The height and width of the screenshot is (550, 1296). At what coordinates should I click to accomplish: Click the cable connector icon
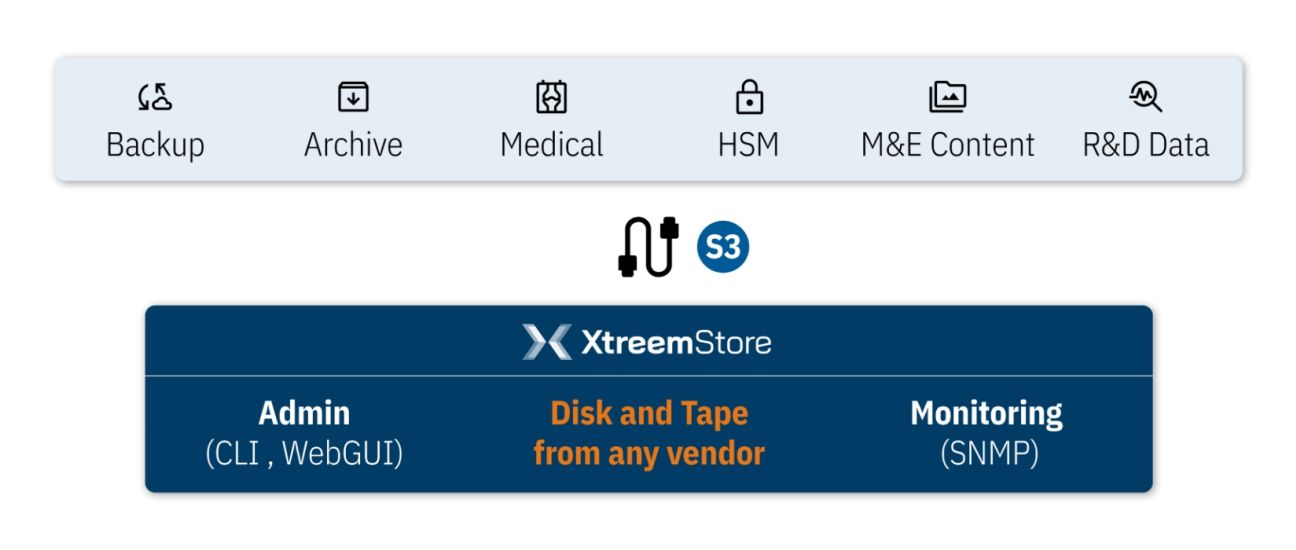pos(648,246)
